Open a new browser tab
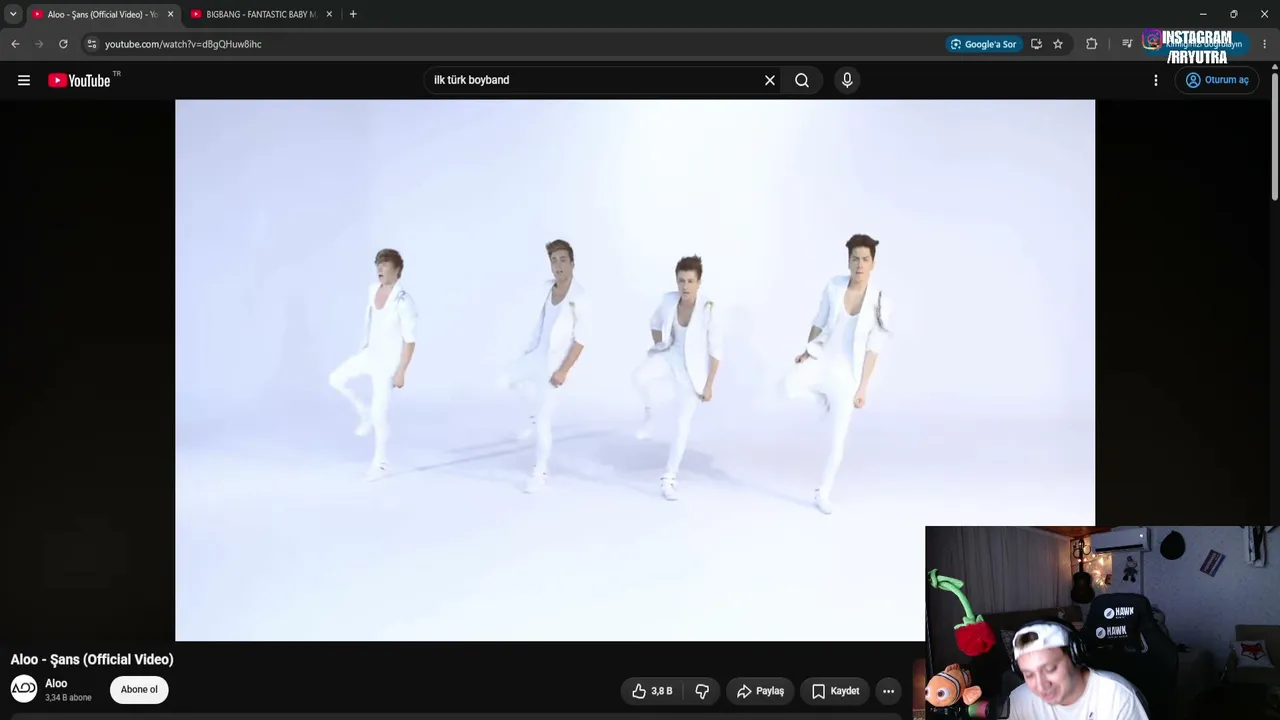 (x=353, y=14)
